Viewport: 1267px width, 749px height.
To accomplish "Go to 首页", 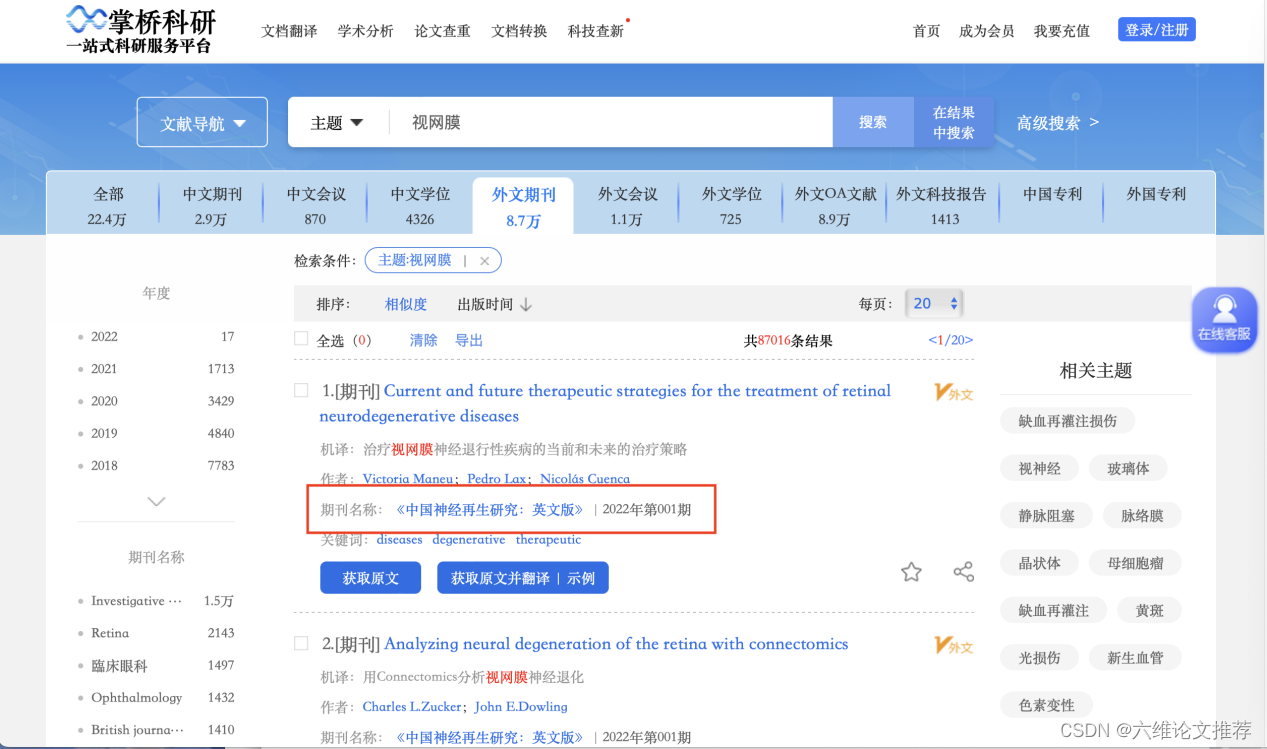I will click(926, 31).
